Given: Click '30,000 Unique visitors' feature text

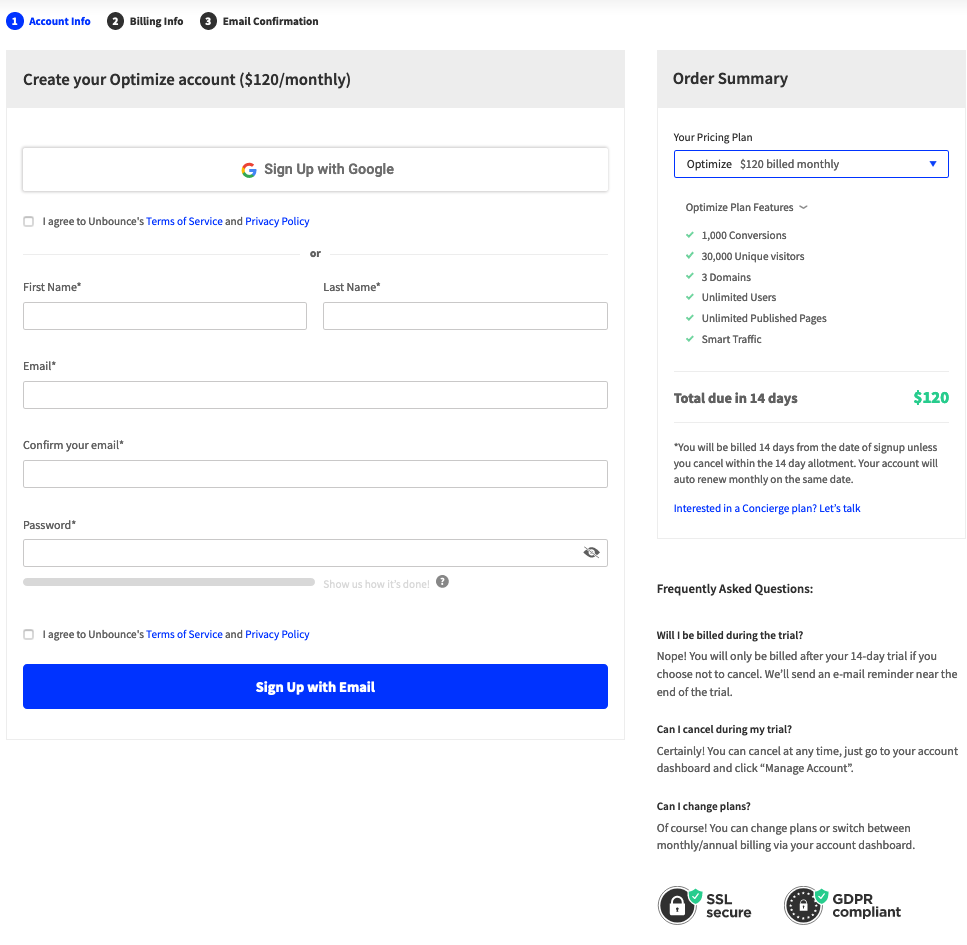Looking at the screenshot, I should pyautogui.click(x=752, y=256).
